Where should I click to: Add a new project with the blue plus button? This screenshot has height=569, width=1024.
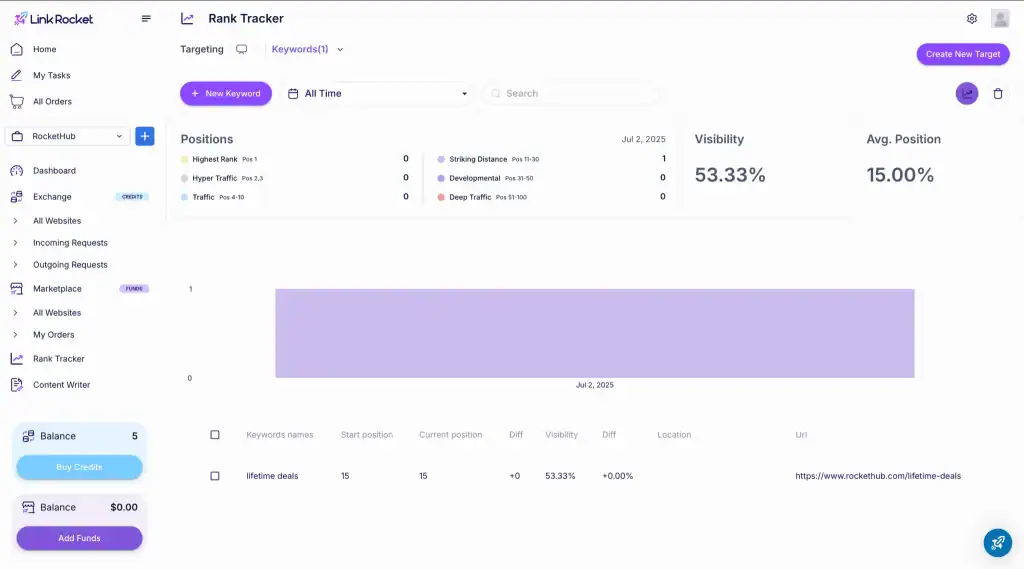coord(145,136)
